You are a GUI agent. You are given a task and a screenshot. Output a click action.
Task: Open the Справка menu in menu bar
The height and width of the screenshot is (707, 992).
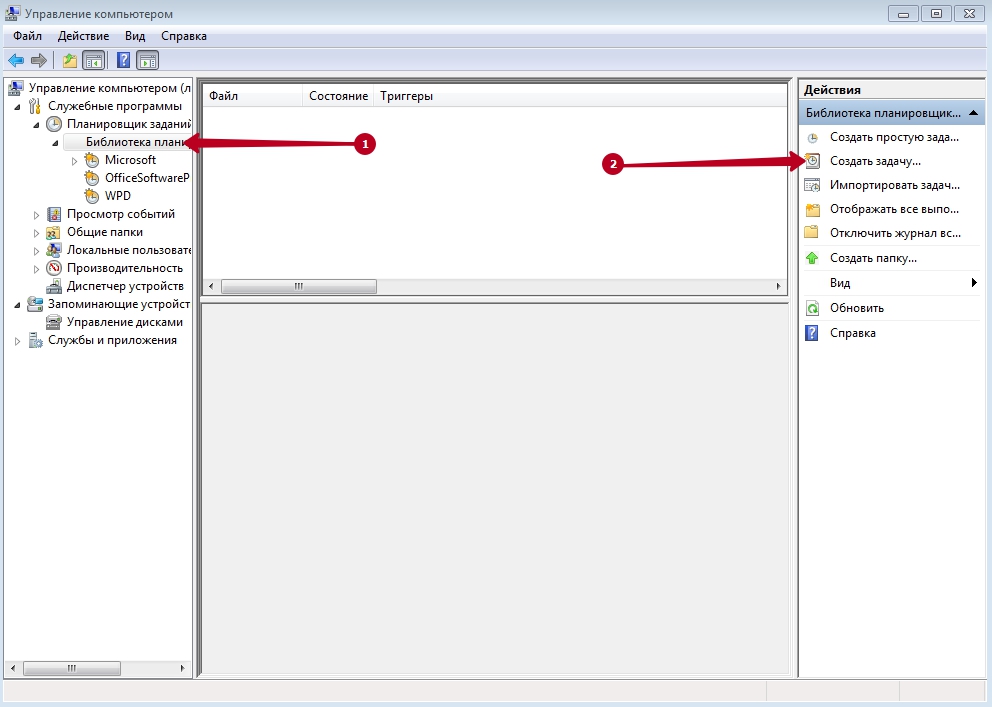coord(183,36)
